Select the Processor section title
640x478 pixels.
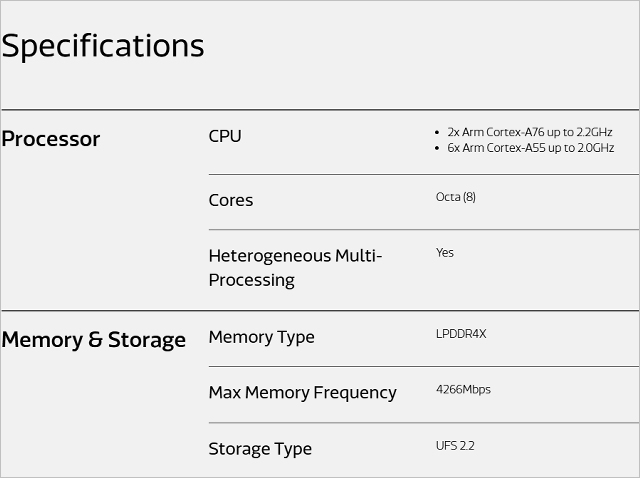click(51, 139)
